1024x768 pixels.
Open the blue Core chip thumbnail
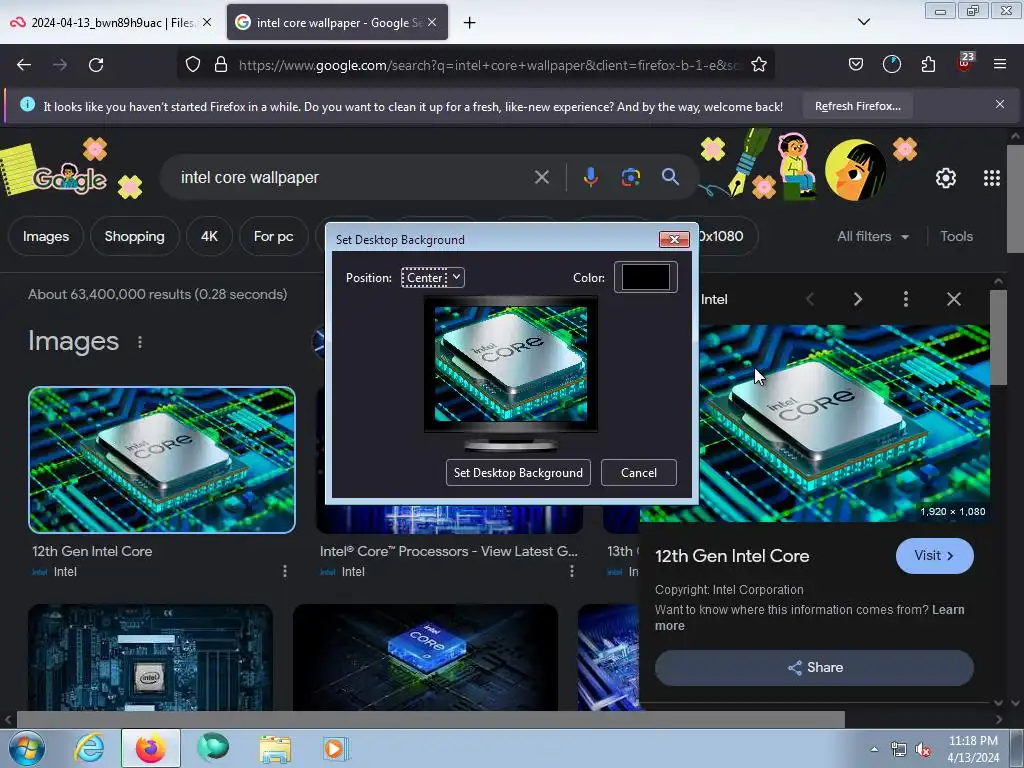(x=426, y=657)
